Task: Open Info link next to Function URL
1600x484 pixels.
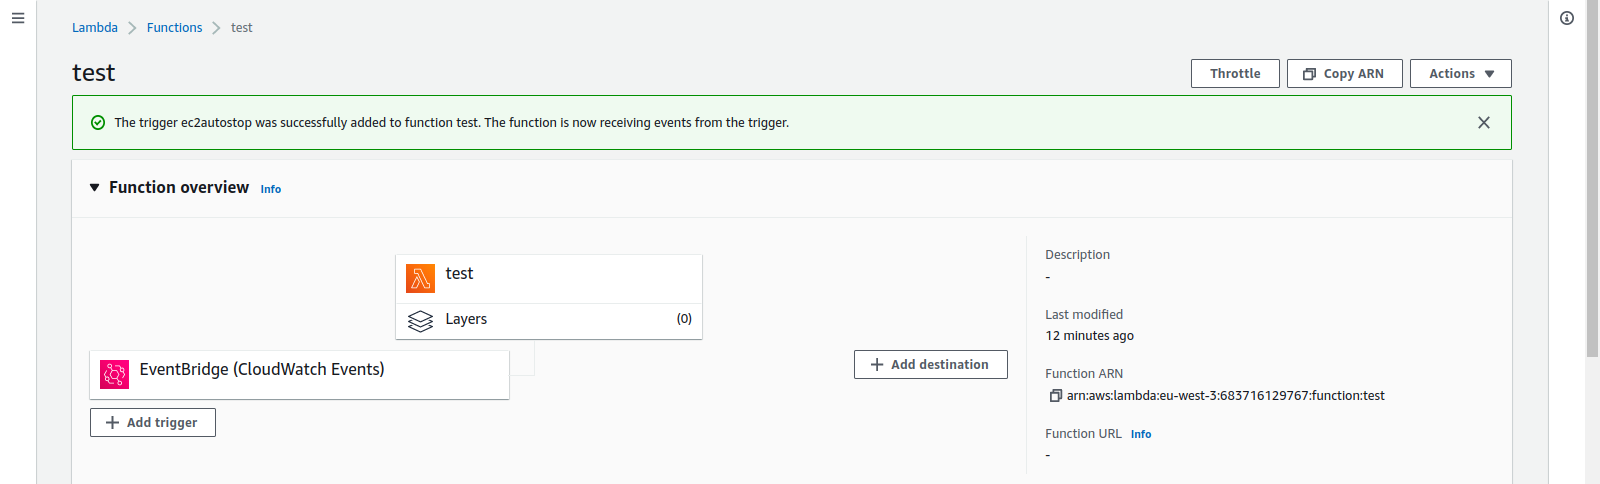Action: pyautogui.click(x=1141, y=434)
